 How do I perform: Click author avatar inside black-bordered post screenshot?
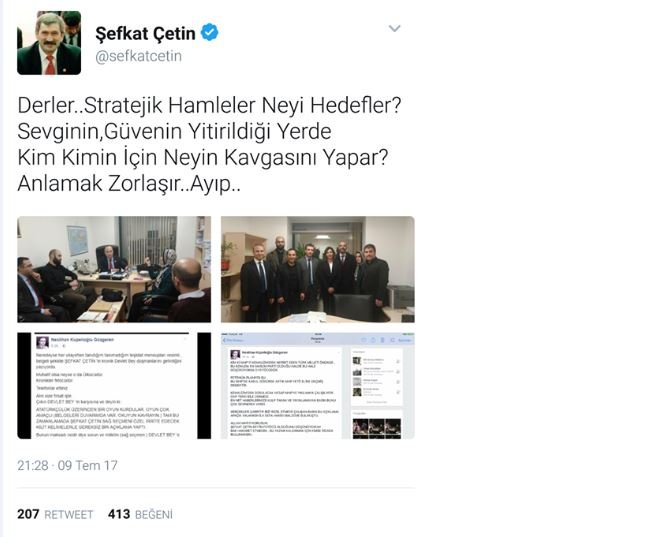pyautogui.click(x=42, y=343)
